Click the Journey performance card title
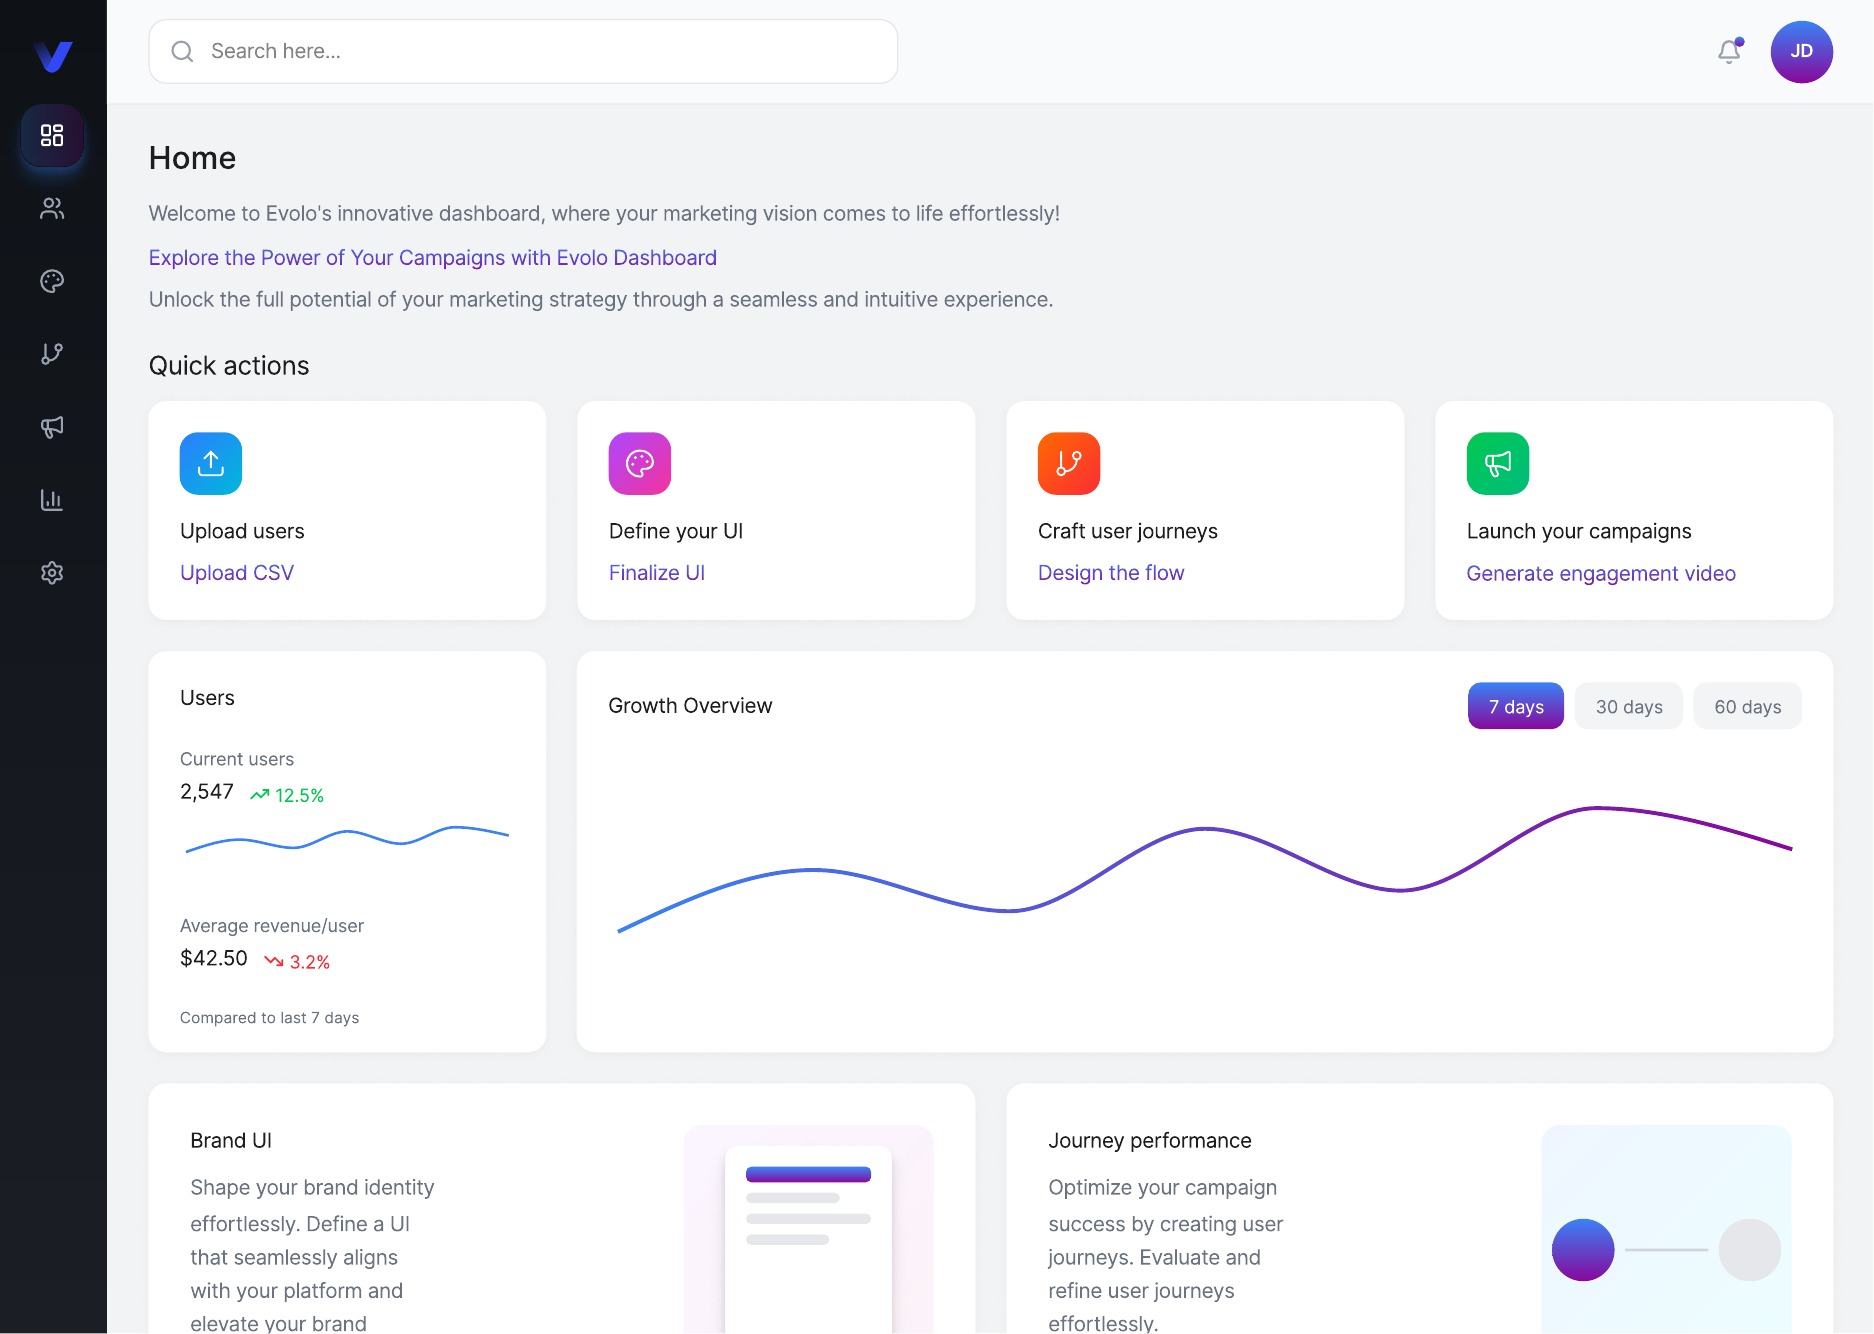 point(1150,1141)
